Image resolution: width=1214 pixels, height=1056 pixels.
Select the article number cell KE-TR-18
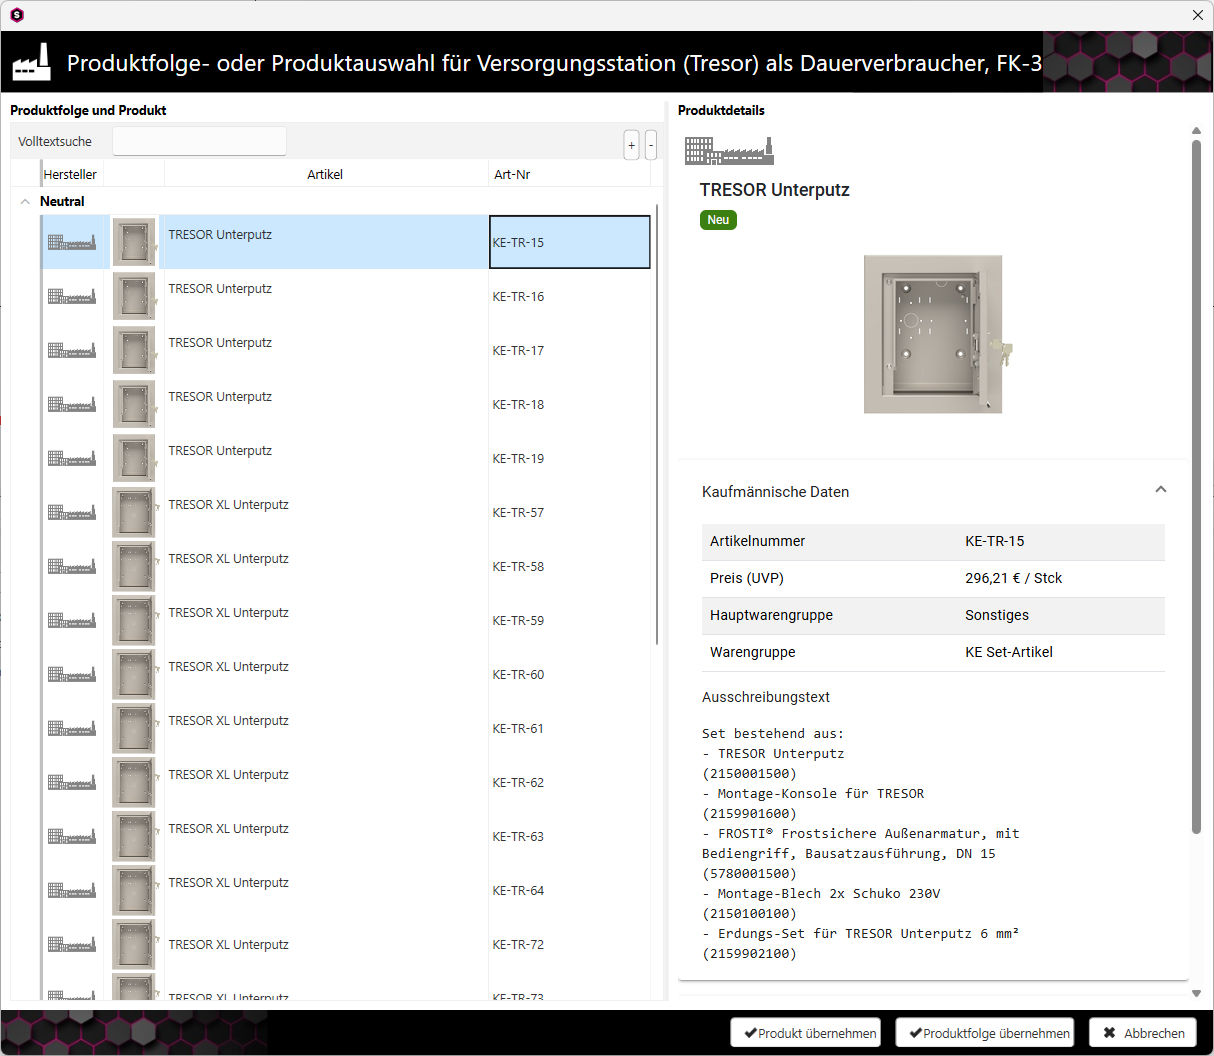point(570,404)
